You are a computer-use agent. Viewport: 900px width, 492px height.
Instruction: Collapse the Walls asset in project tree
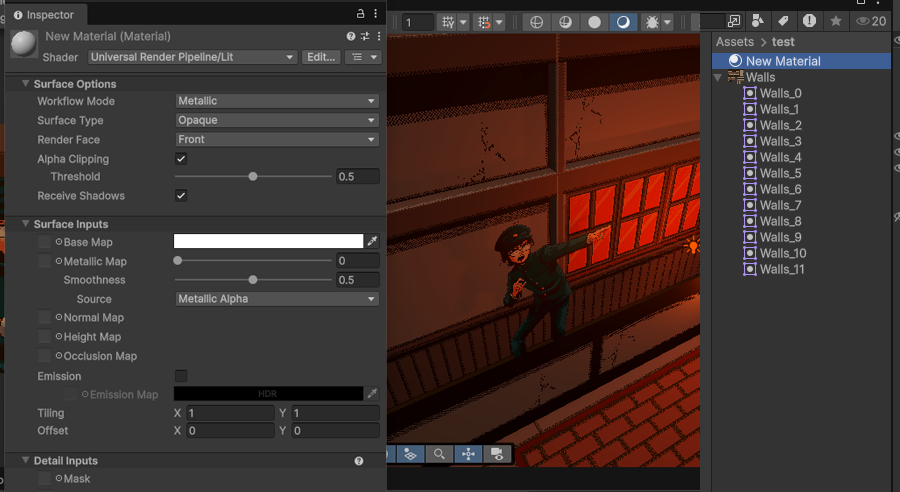718,77
